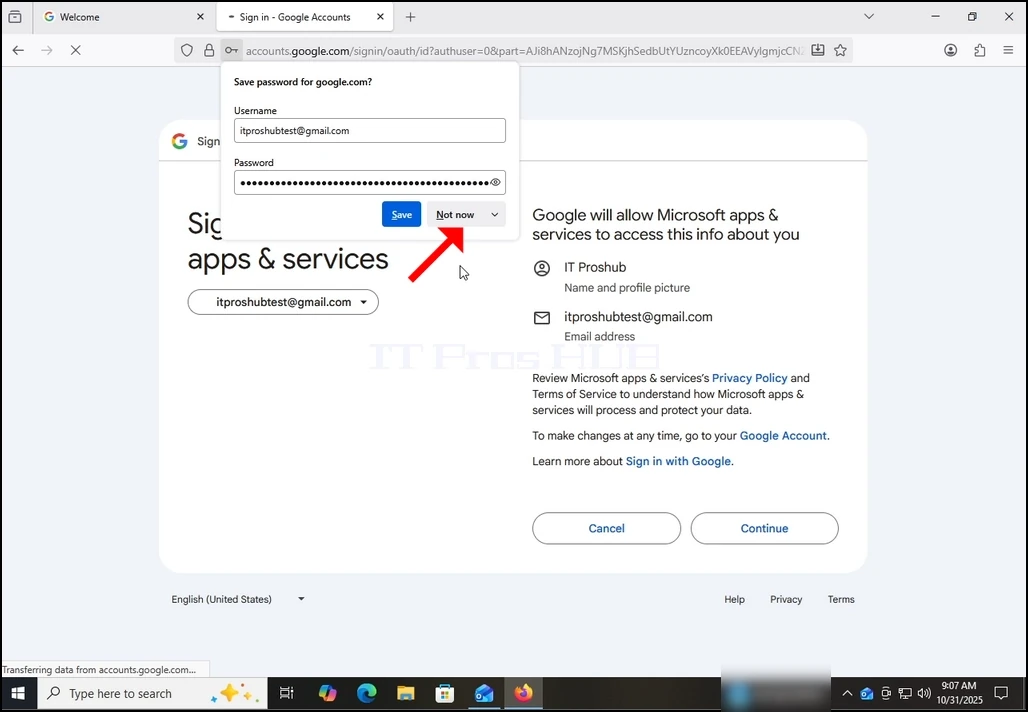Edit the Username field in the save password popup
Viewport: 1028px width, 712px height.
[370, 130]
